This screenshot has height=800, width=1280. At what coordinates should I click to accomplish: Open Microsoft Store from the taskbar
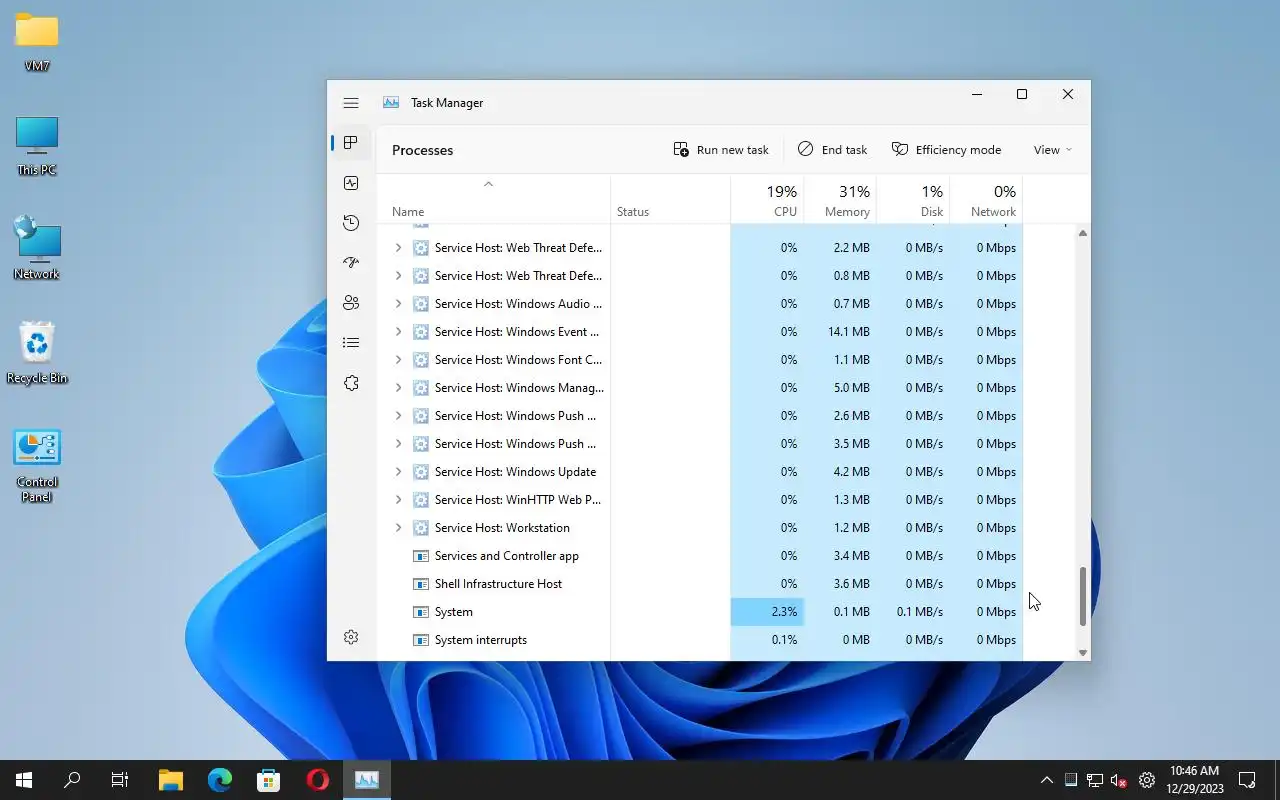(x=268, y=780)
